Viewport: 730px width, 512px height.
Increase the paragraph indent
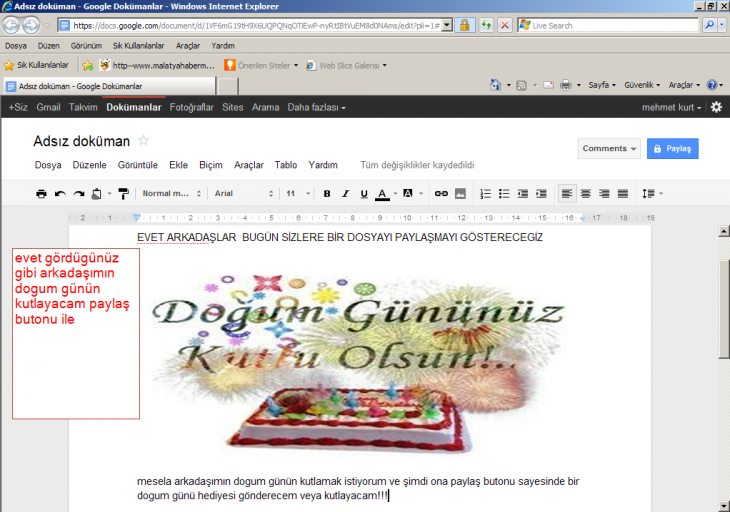pyautogui.click(x=541, y=194)
